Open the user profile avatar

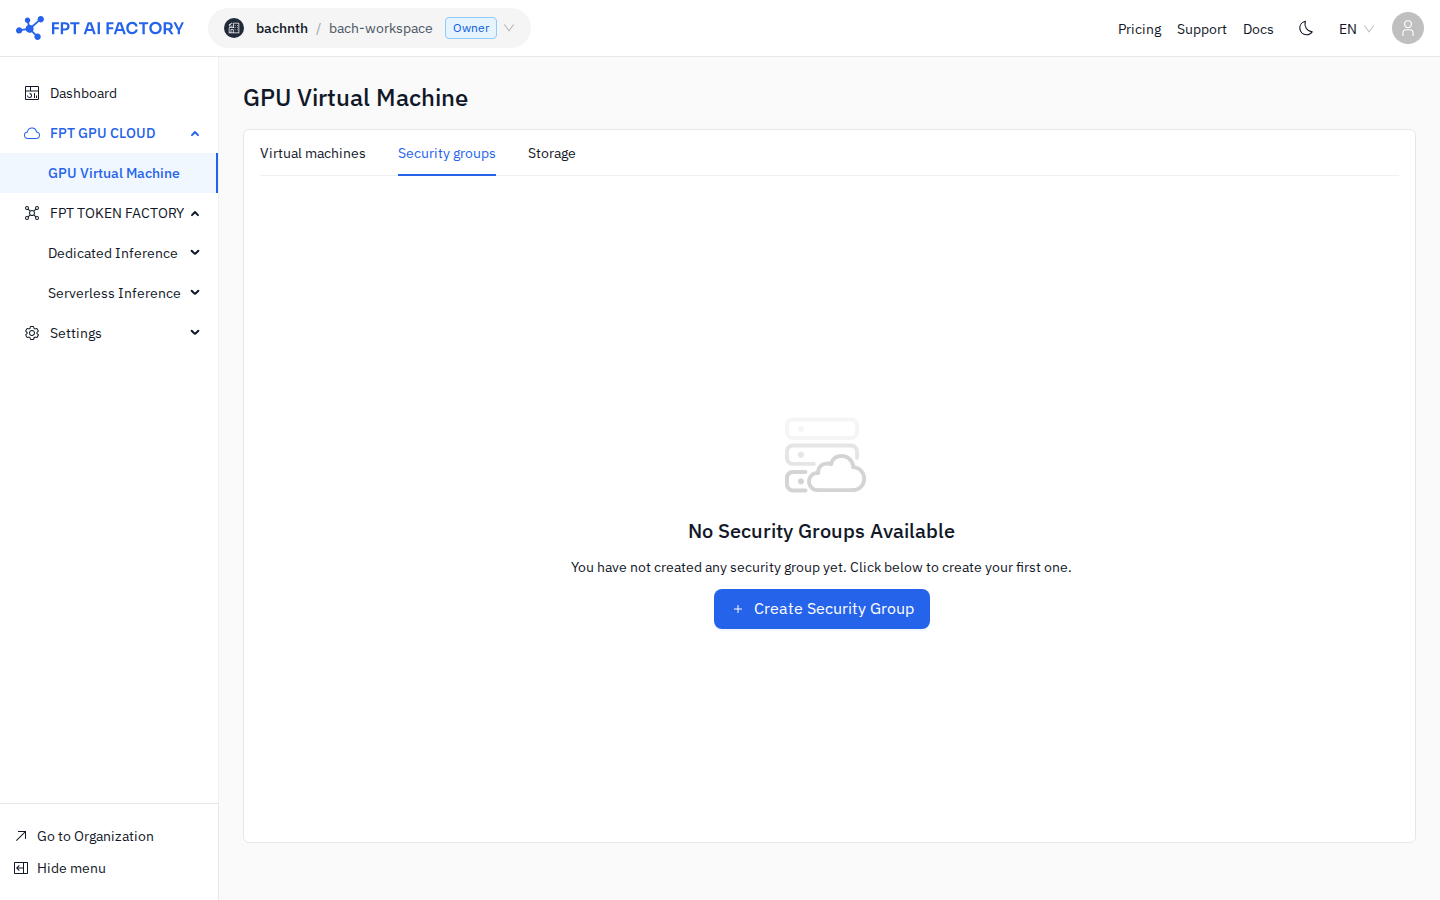(x=1408, y=28)
